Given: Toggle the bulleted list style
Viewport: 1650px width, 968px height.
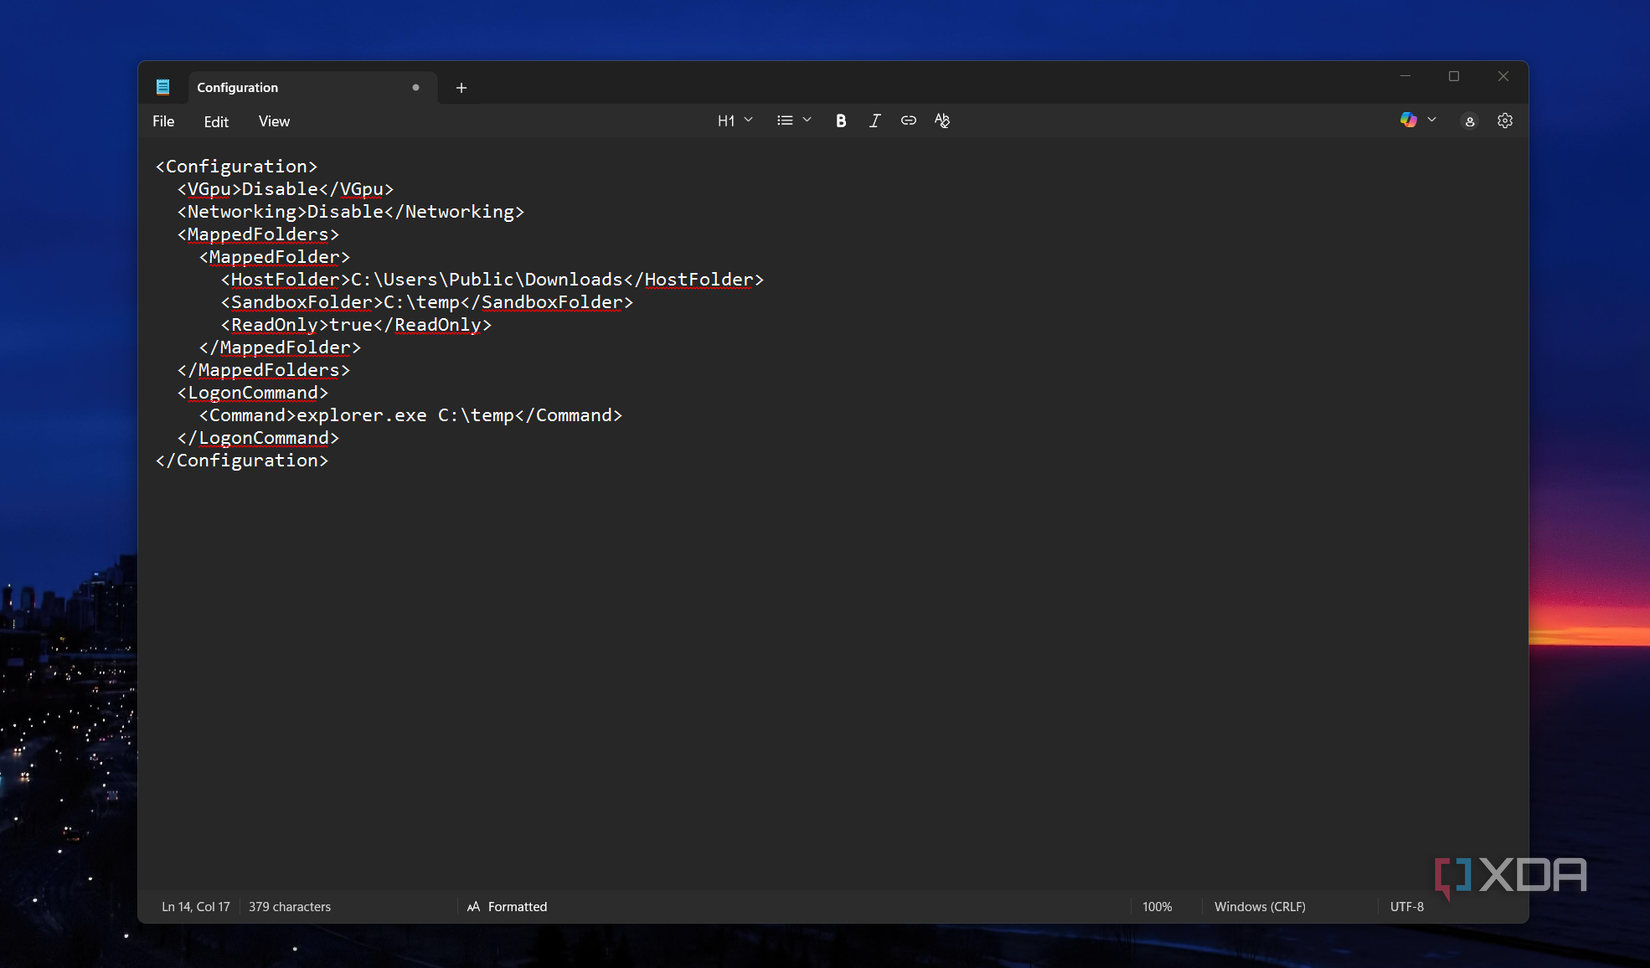Looking at the screenshot, I should [x=784, y=120].
